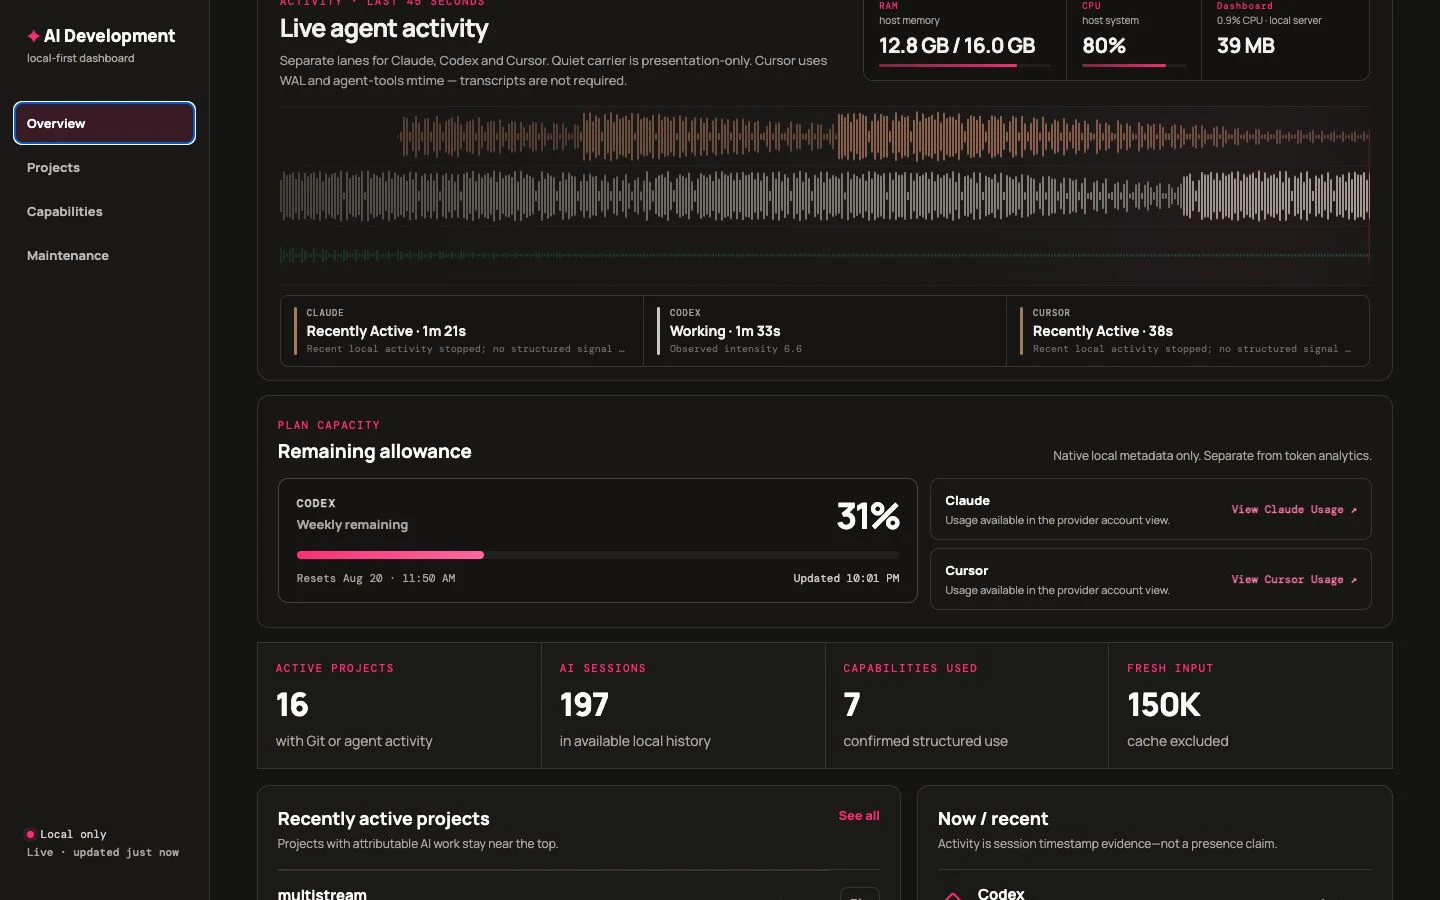Click the Cursor green activity waveform lane

point(825,255)
